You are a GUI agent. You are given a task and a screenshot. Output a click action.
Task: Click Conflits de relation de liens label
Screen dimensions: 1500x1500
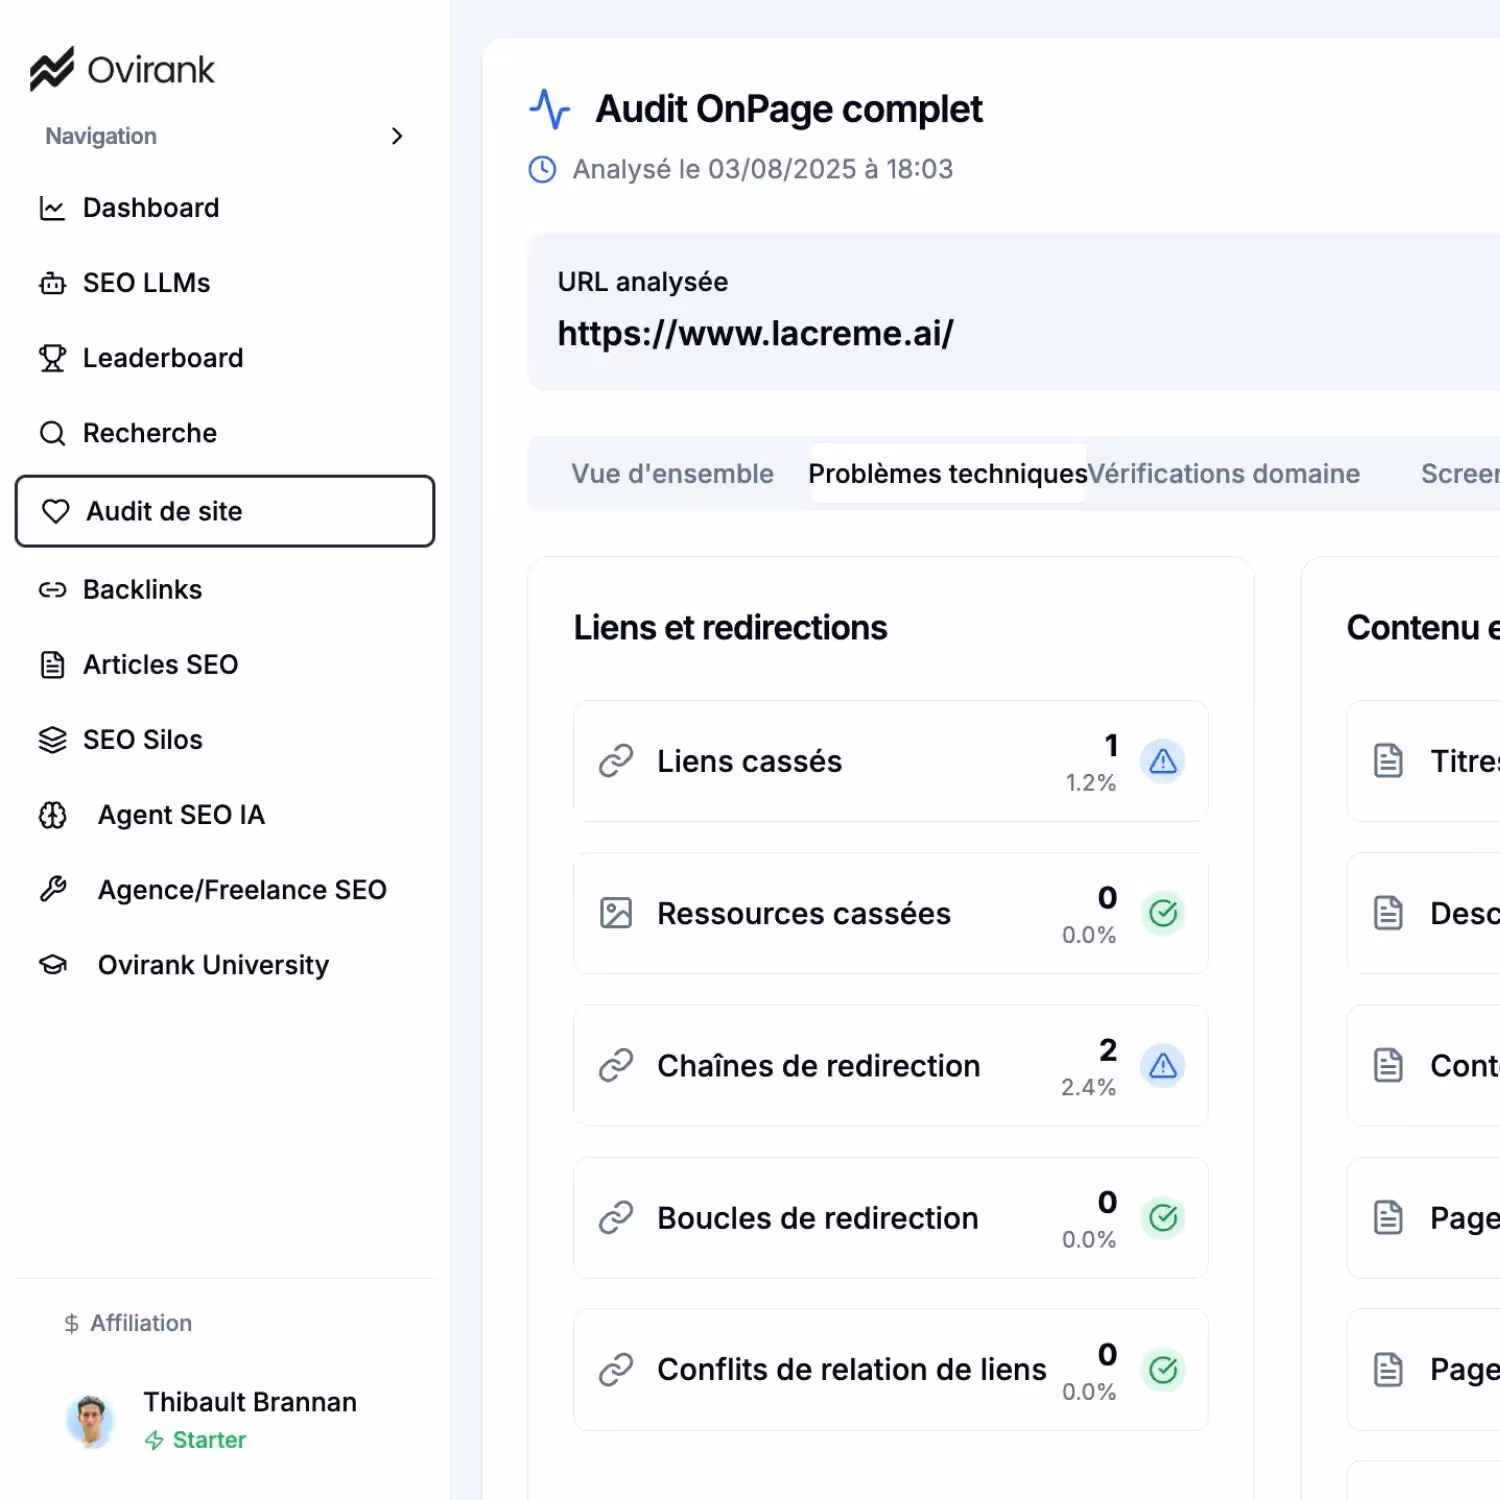click(852, 1370)
